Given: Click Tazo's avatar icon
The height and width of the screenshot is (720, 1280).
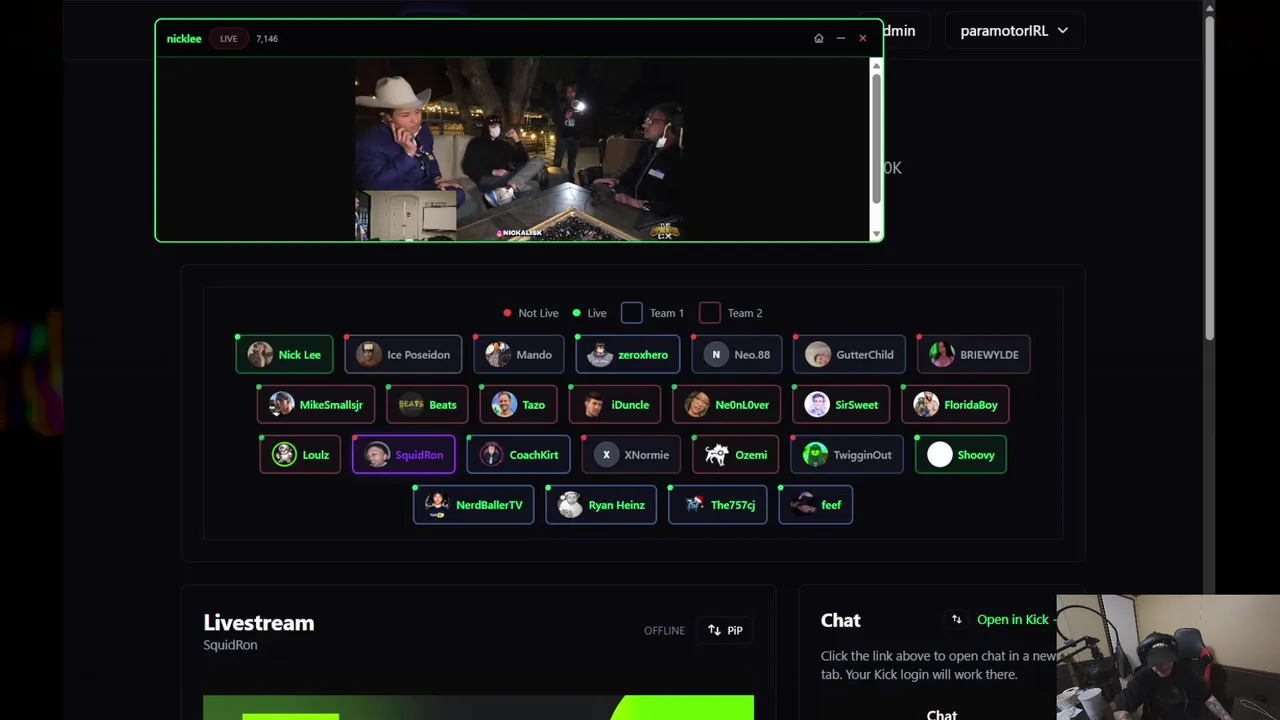Looking at the screenshot, I should (x=504, y=405).
